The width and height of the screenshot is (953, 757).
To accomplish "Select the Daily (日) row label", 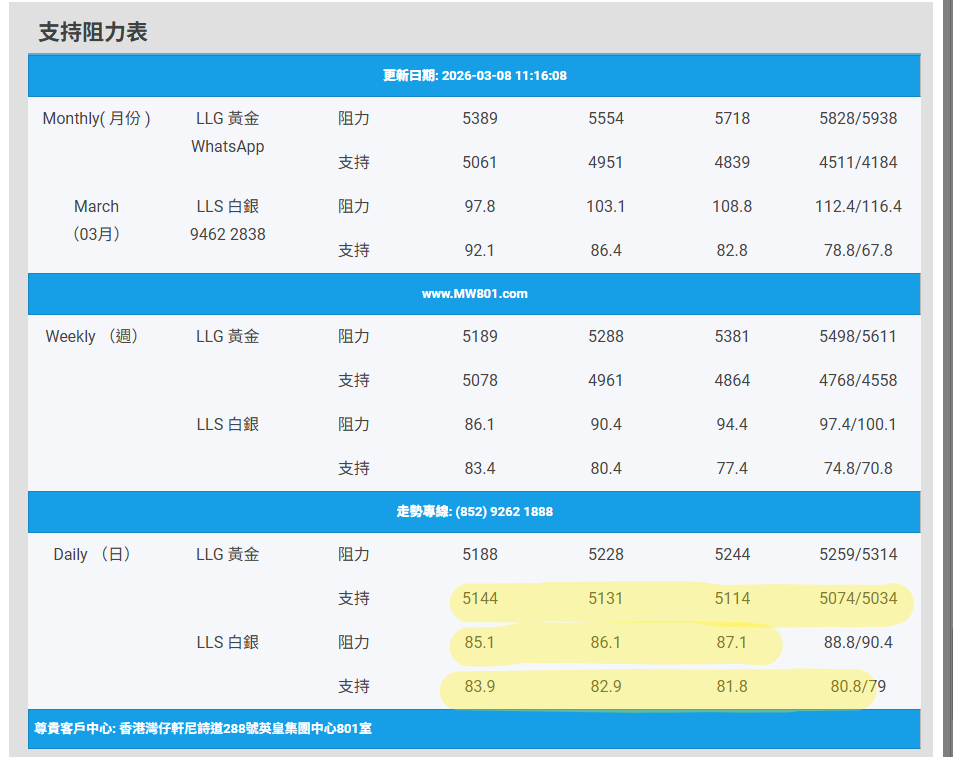I will tap(92, 555).
